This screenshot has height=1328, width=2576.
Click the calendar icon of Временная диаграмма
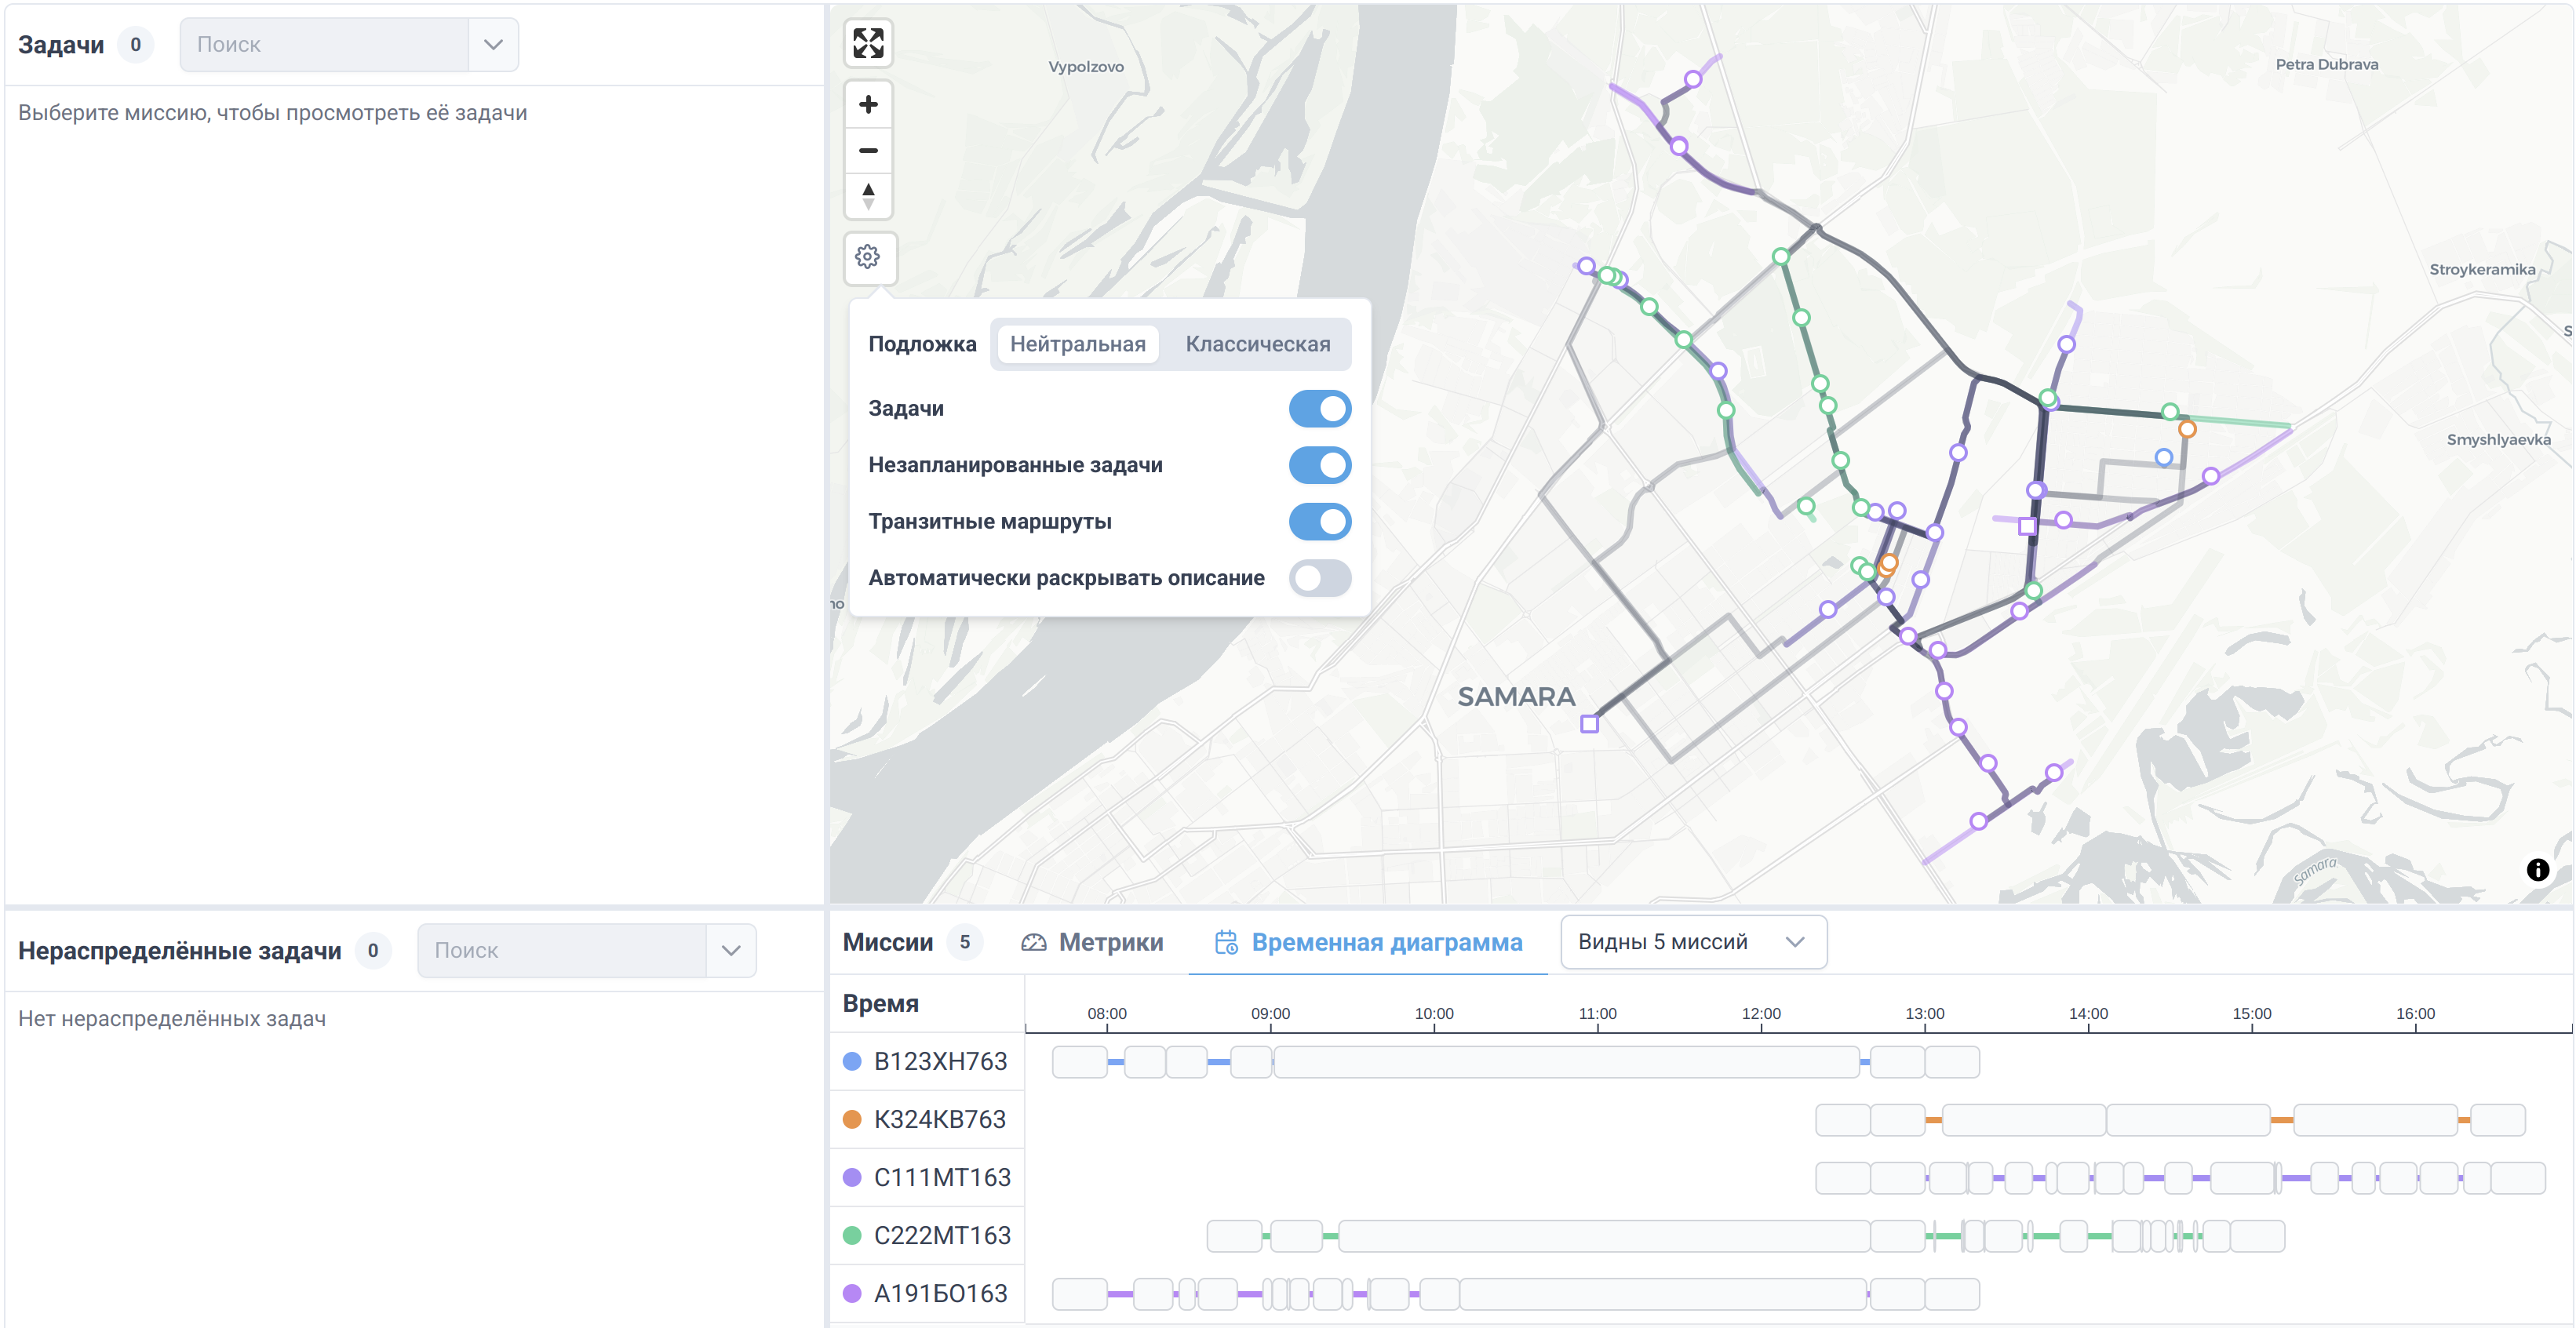coord(1226,942)
